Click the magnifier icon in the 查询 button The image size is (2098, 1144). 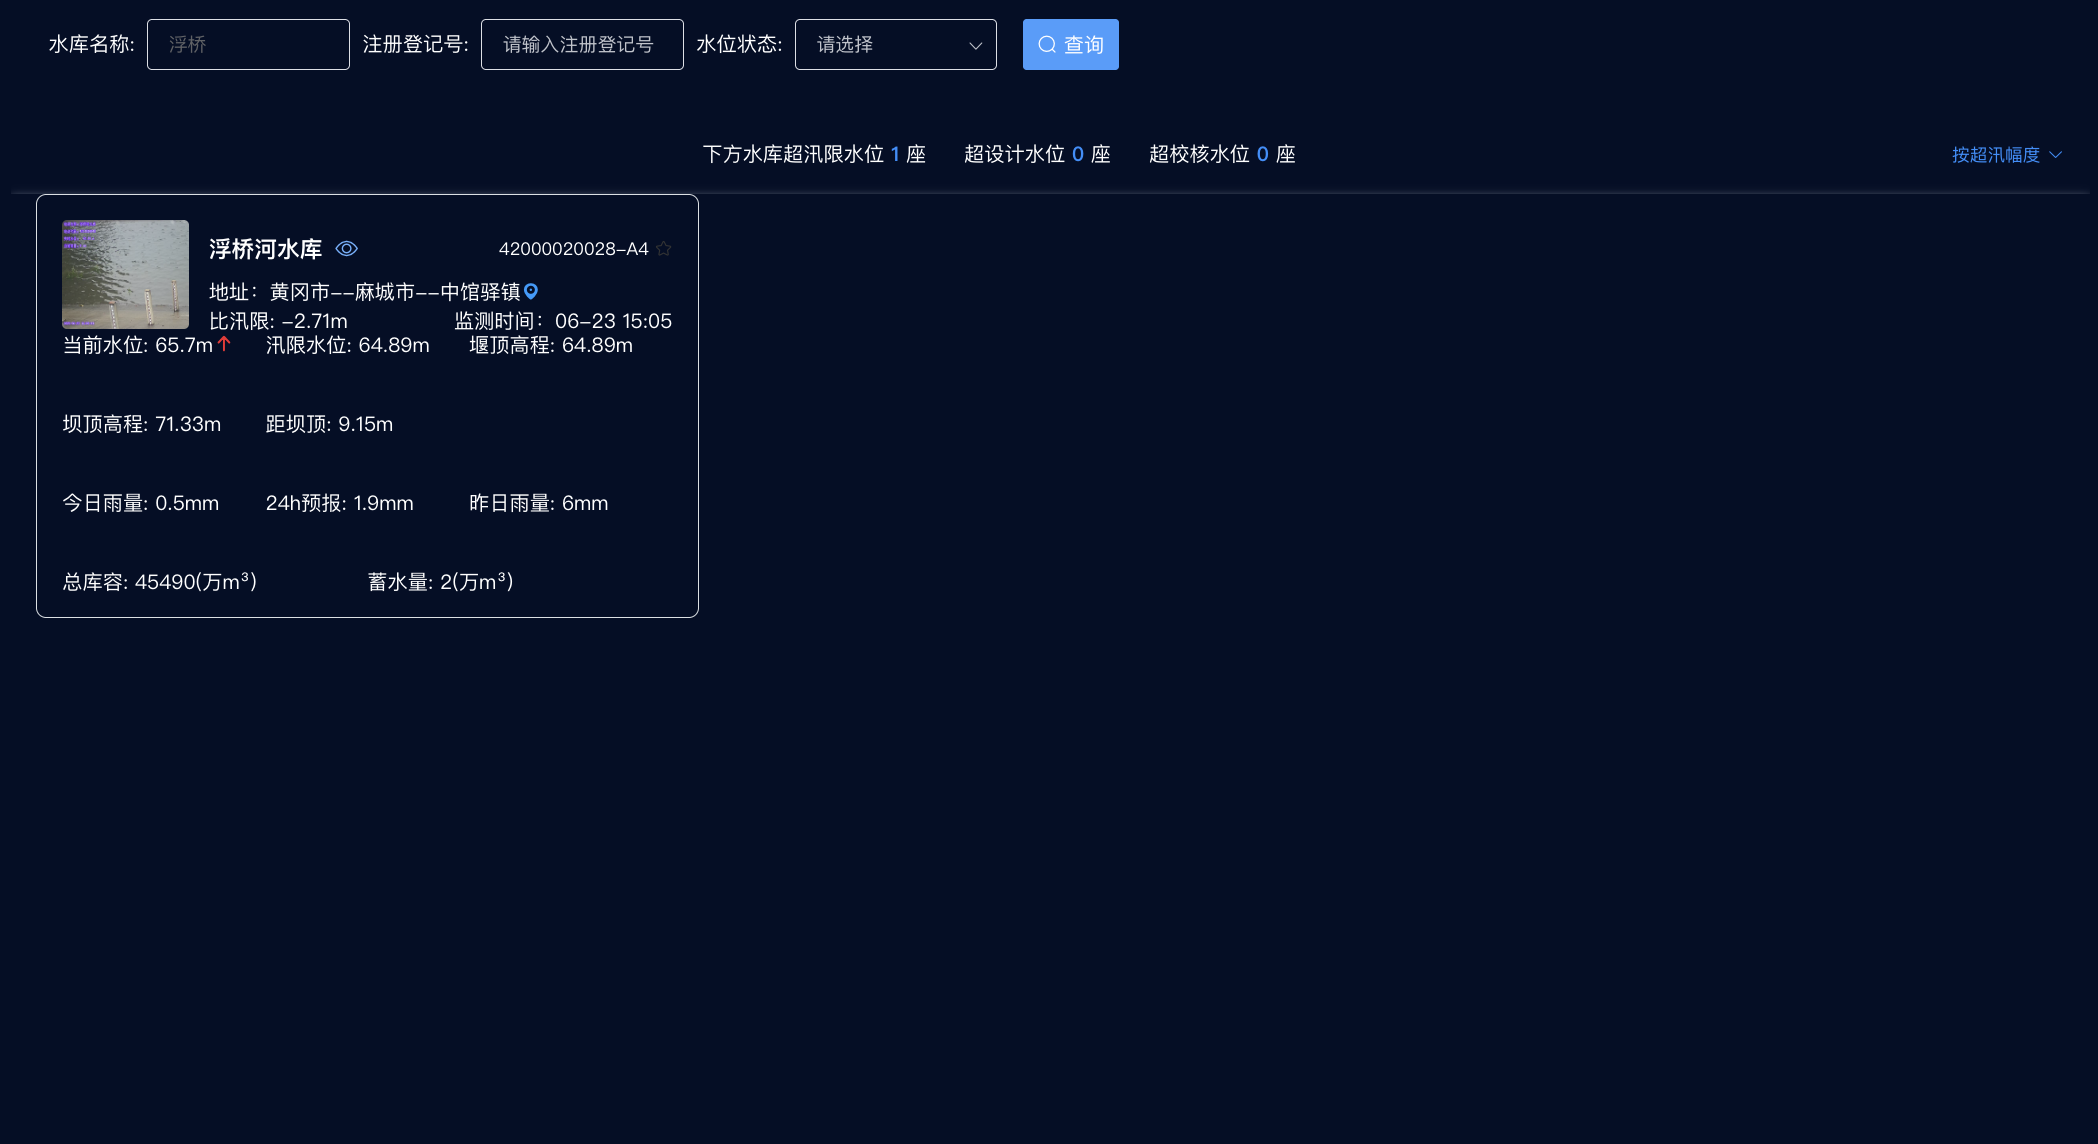click(1047, 45)
